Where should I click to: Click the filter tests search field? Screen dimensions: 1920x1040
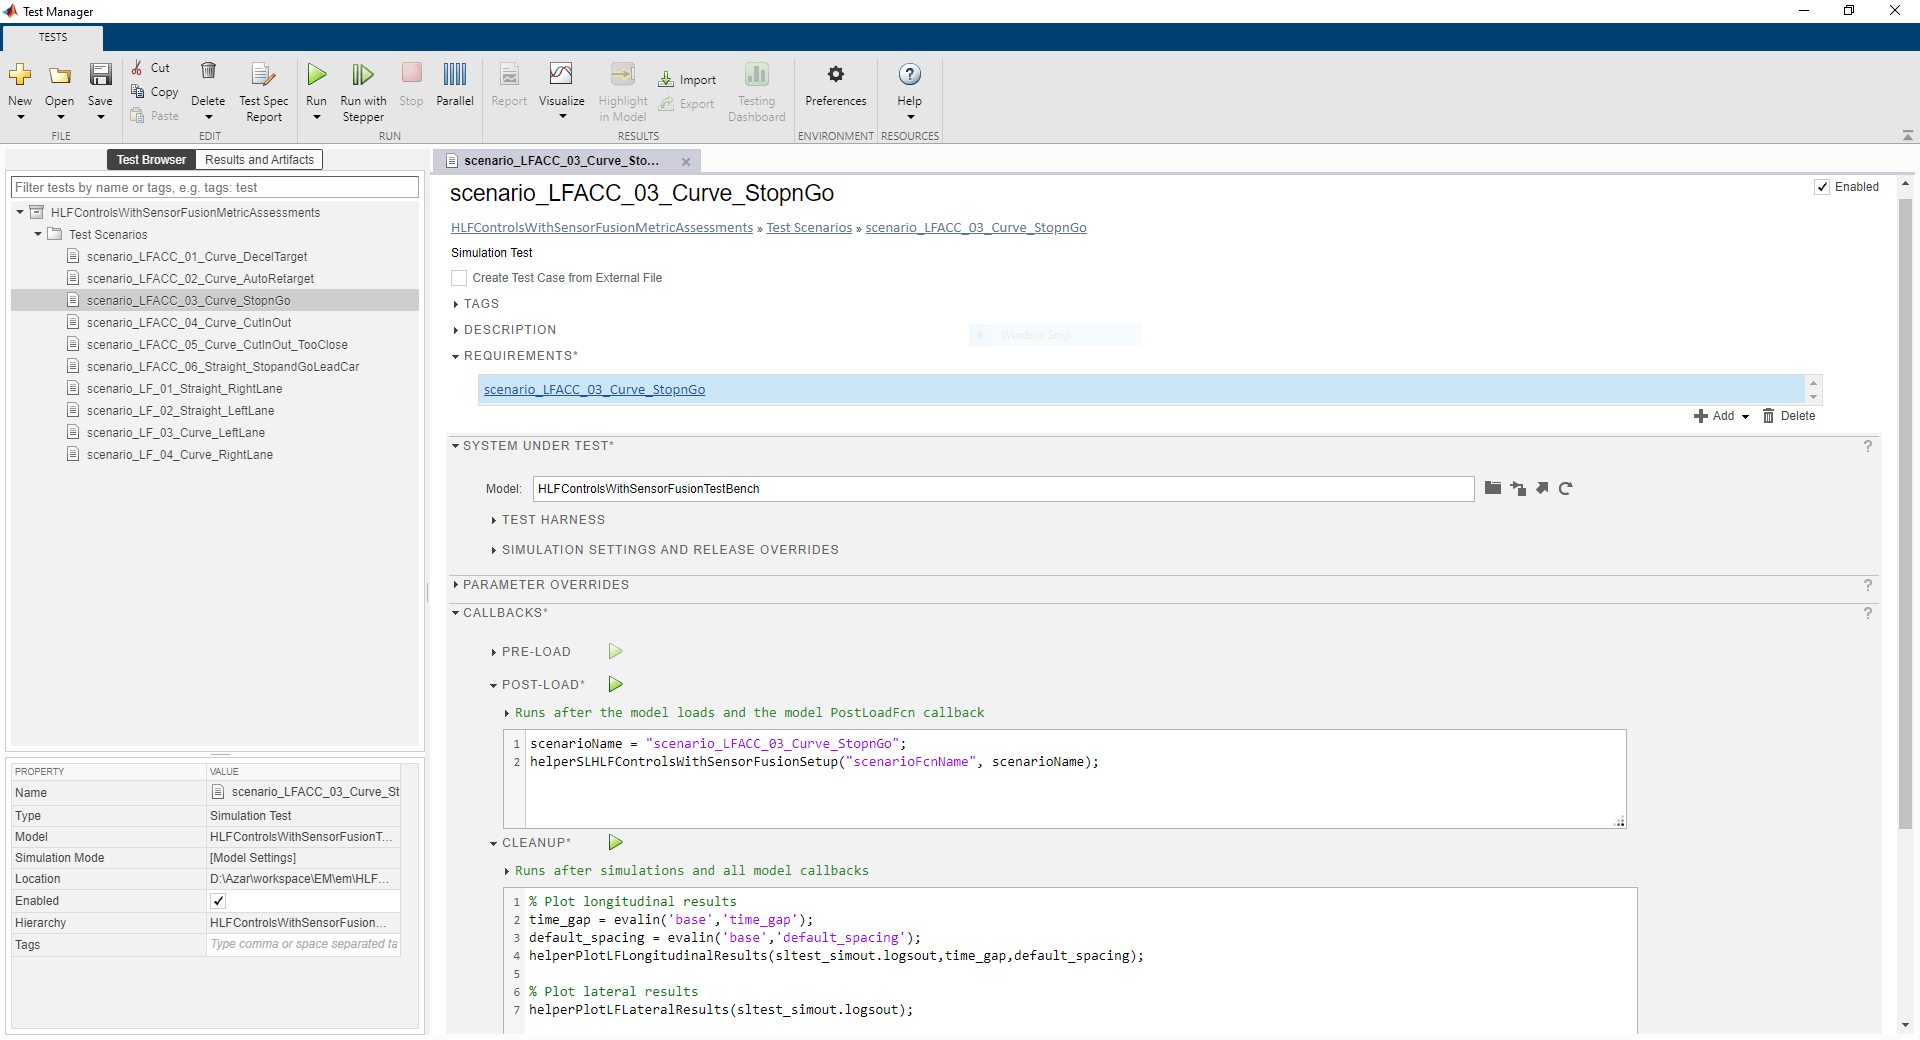pos(214,188)
